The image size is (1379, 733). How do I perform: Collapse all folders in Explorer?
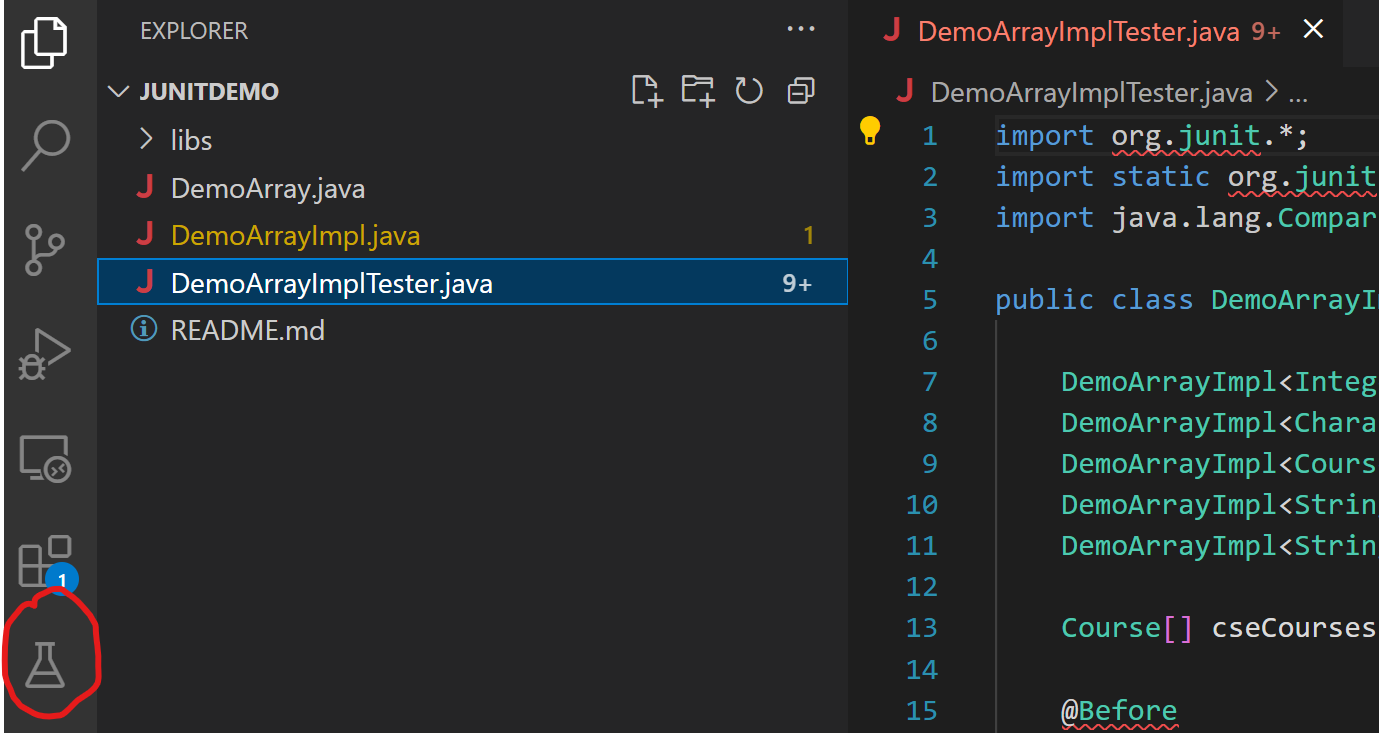[x=800, y=90]
